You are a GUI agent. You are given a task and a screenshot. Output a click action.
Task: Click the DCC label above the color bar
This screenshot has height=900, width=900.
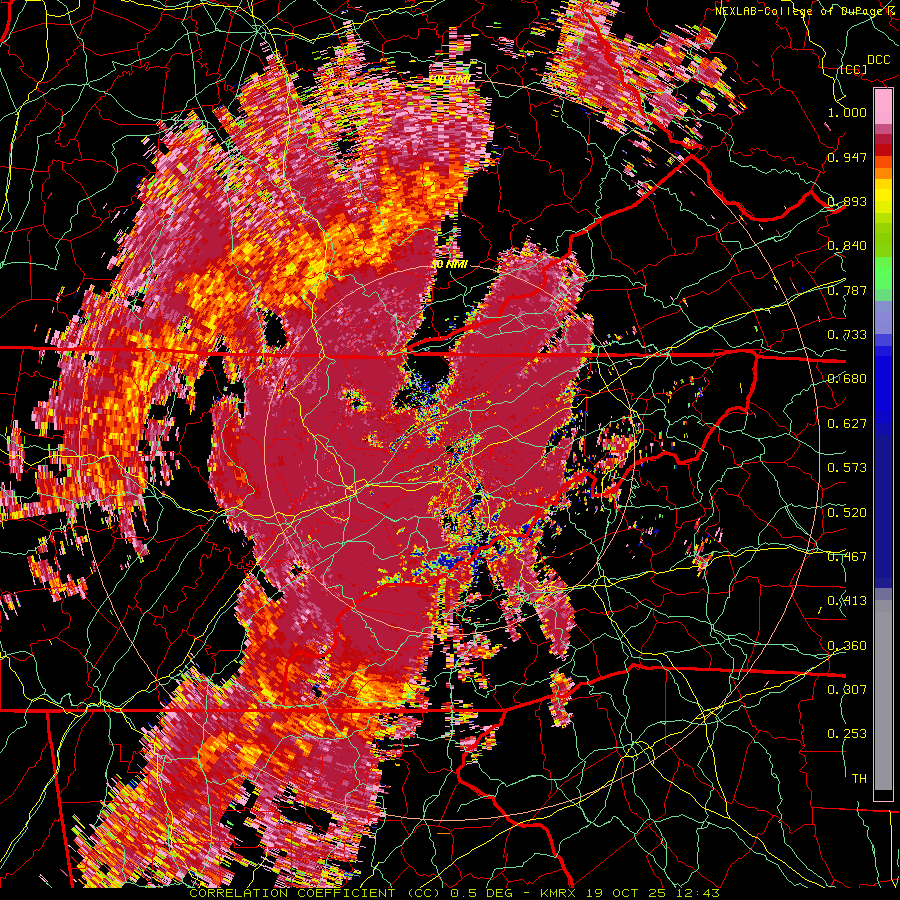coord(879,60)
